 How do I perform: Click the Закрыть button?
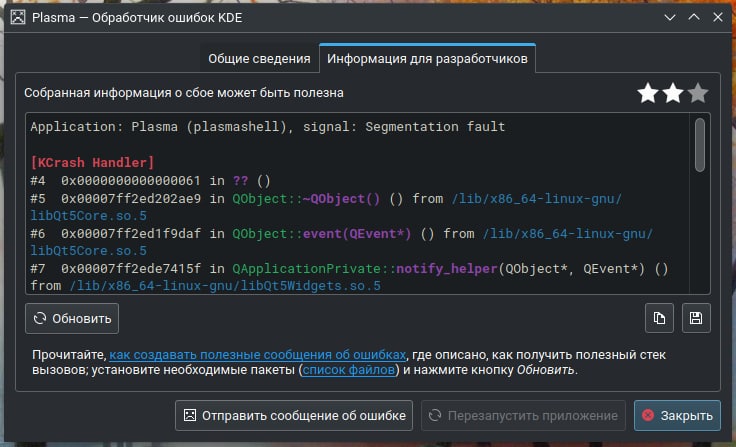click(677, 416)
